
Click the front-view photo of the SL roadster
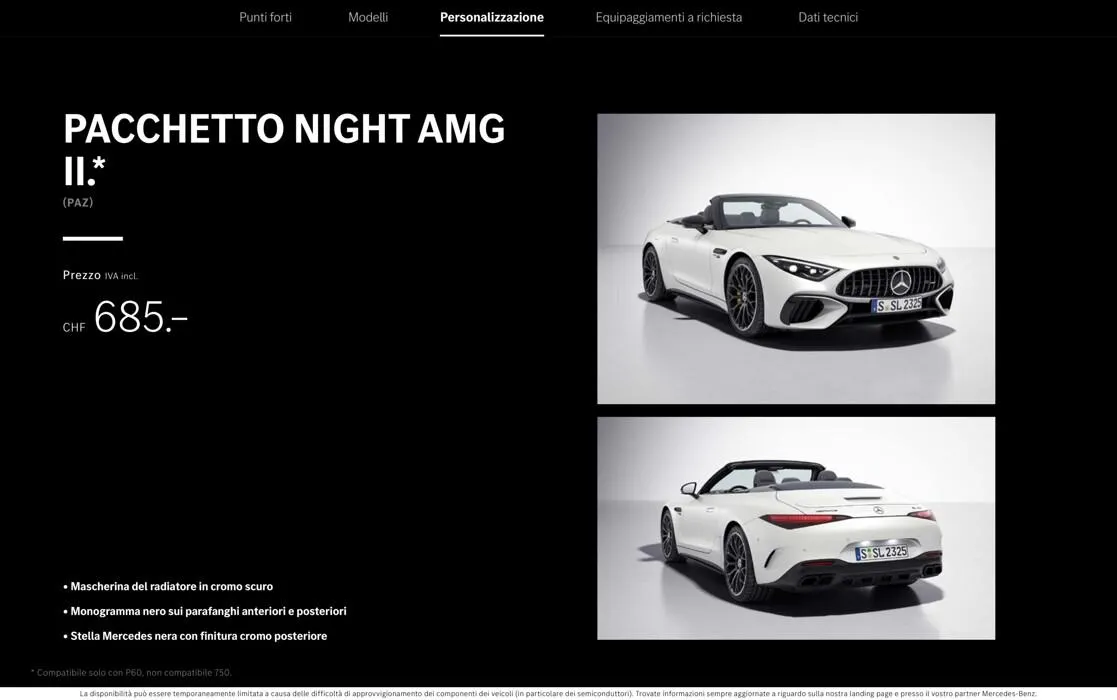click(795, 258)
